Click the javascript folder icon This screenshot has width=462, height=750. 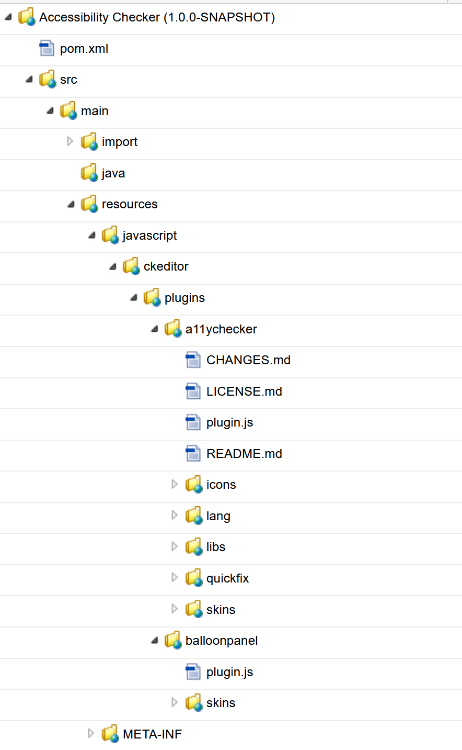point(110,235)
